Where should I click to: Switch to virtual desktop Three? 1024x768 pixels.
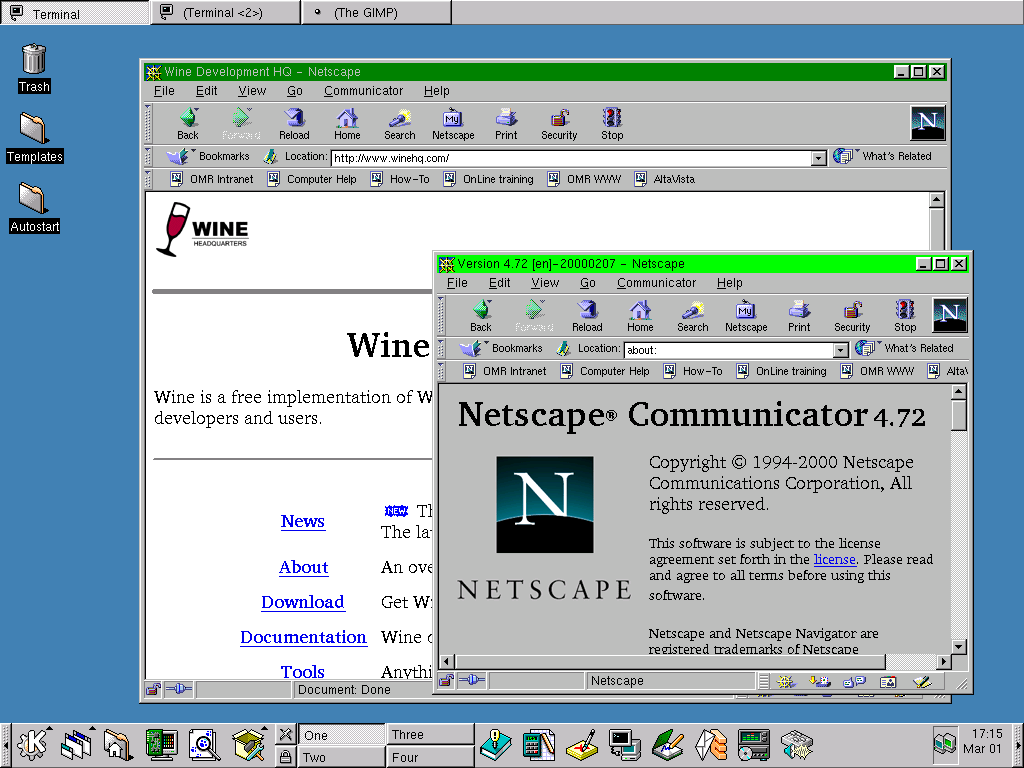430,734
